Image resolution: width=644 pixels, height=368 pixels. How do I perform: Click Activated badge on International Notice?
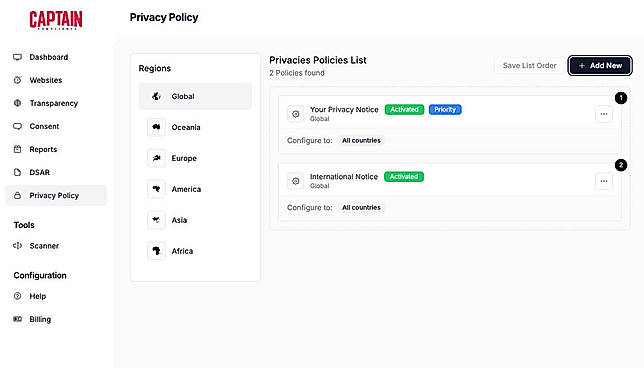(404, 177)
